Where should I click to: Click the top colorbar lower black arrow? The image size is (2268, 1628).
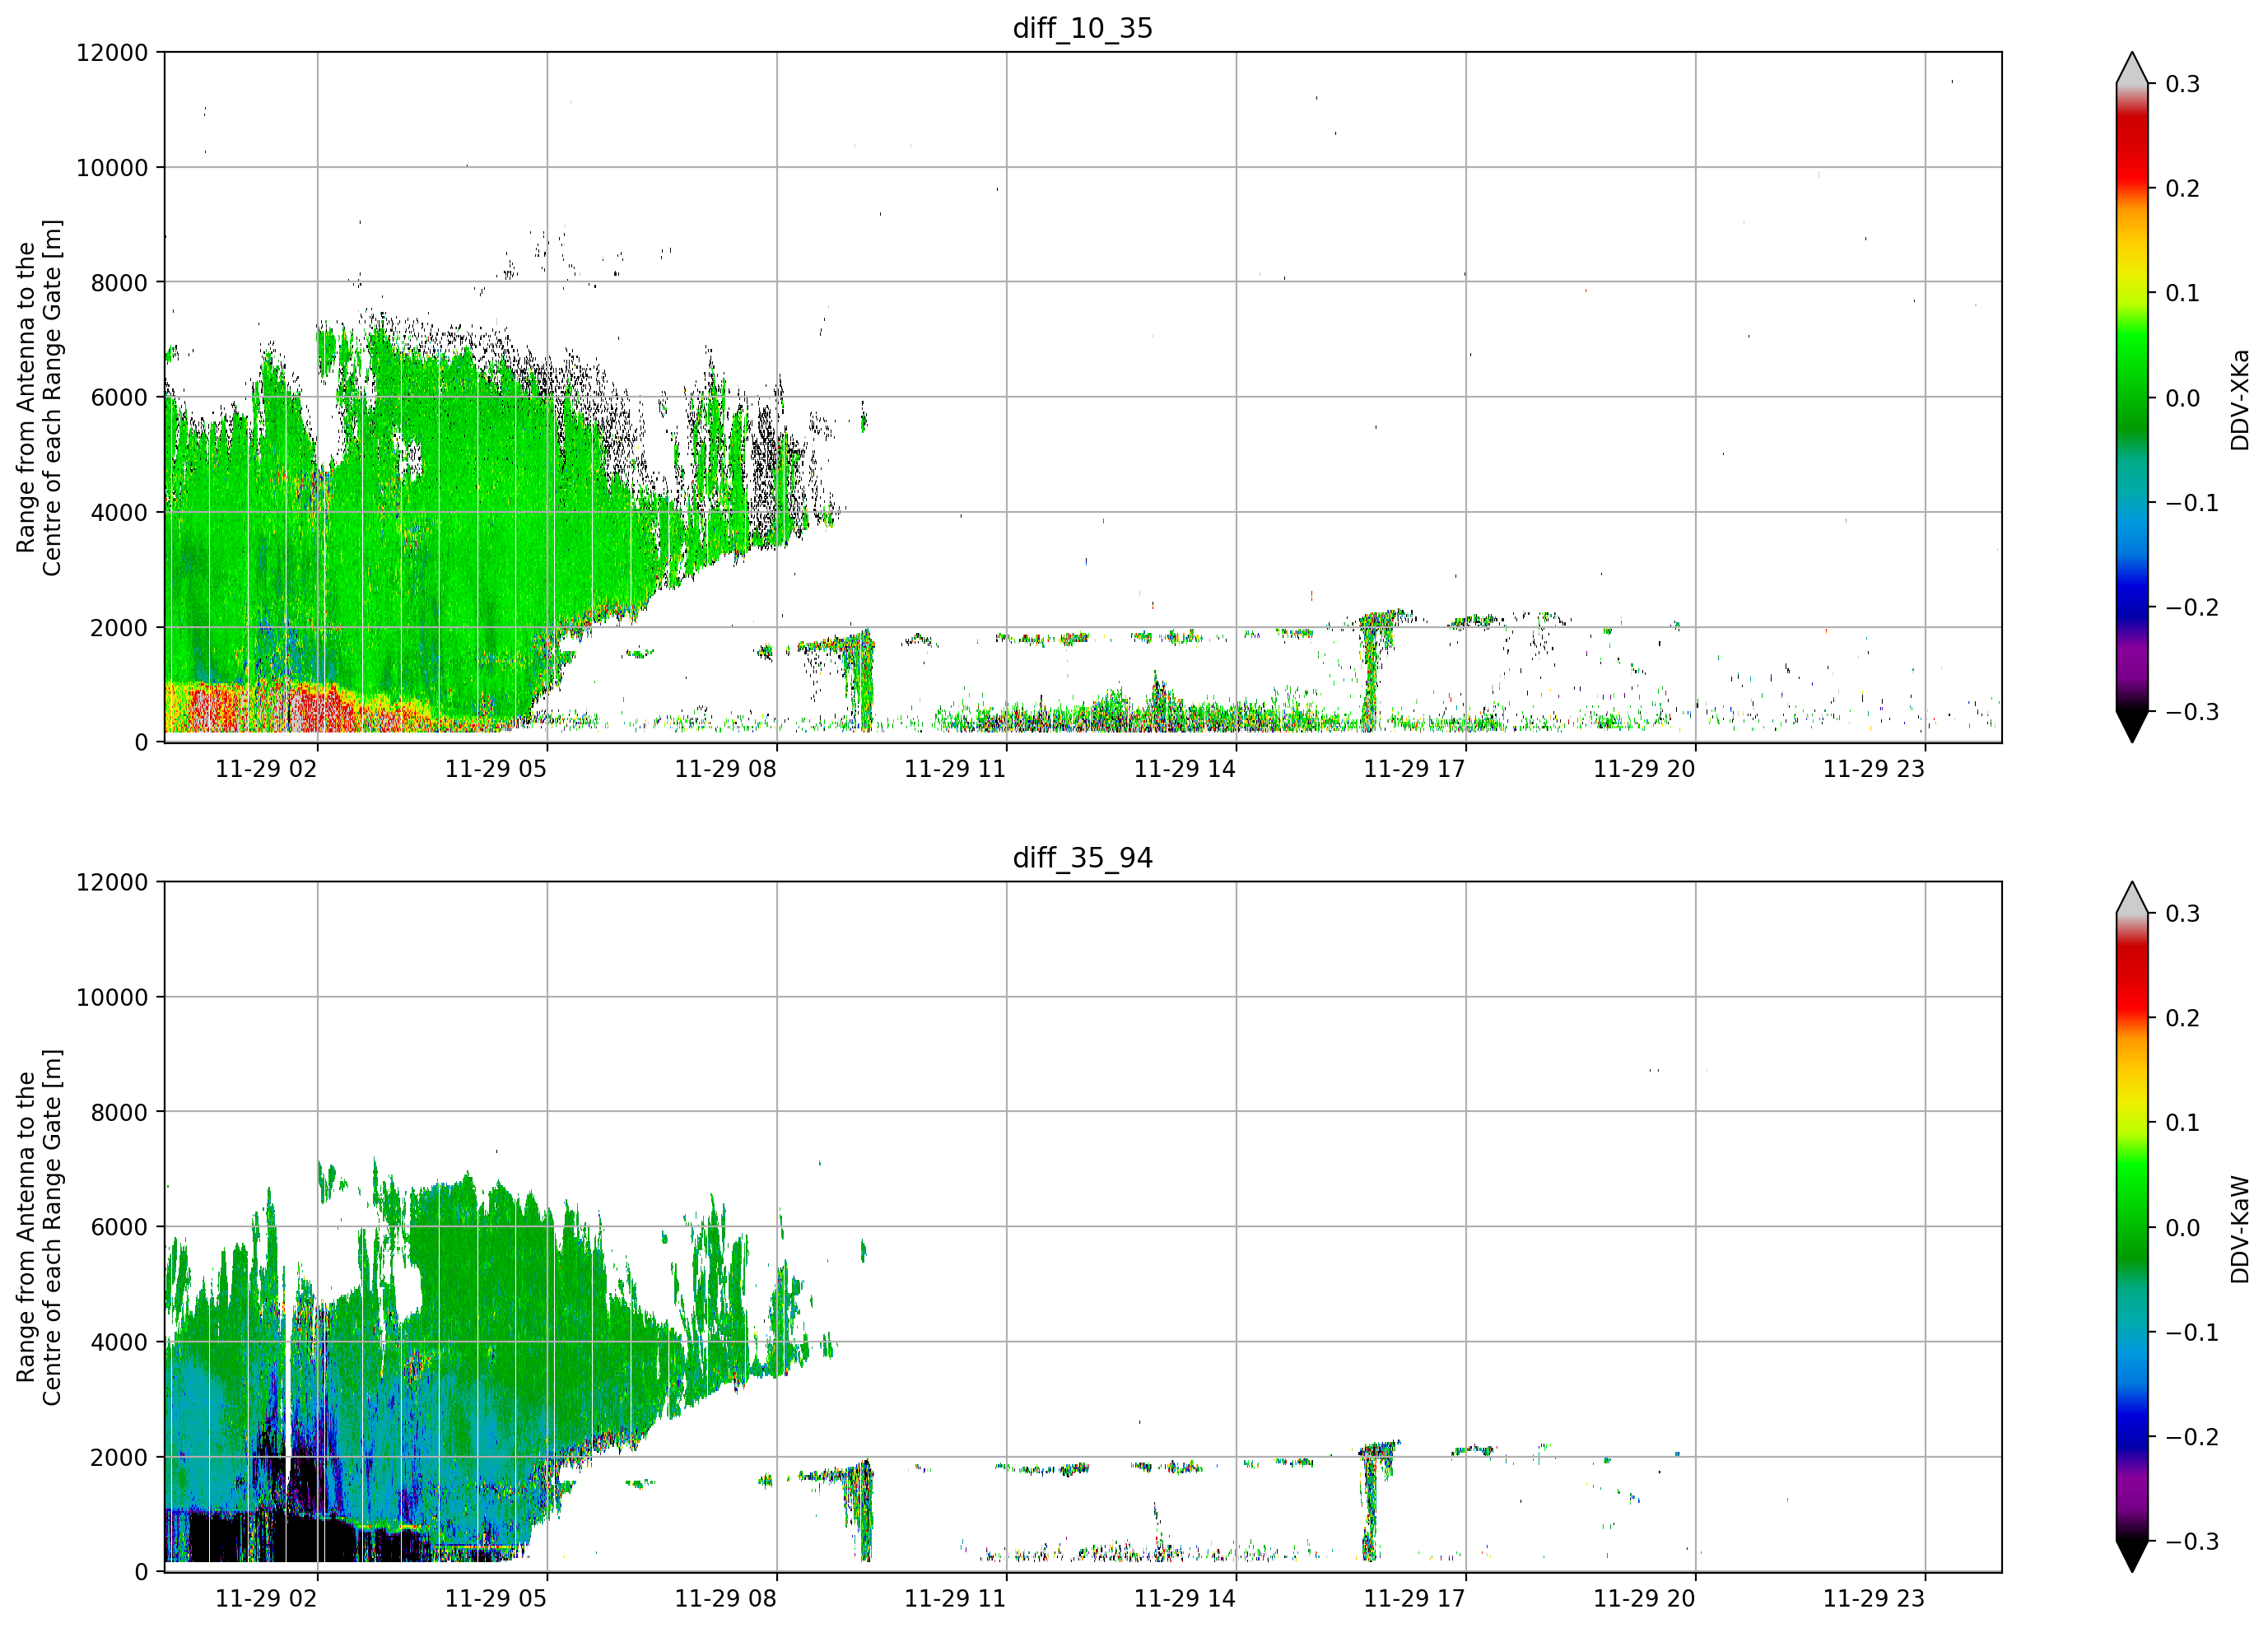click(2132, 726)
